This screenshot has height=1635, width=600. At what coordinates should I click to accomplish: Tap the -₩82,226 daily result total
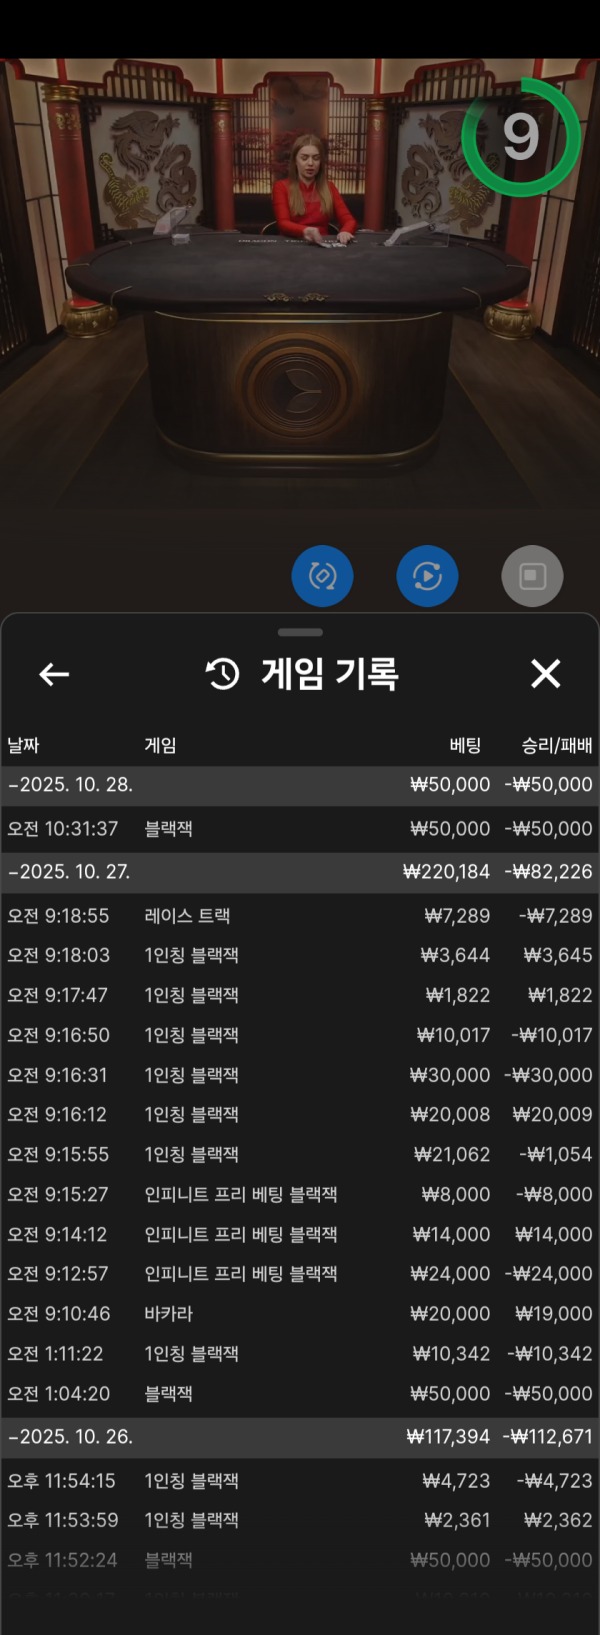(x=548, y=872)
